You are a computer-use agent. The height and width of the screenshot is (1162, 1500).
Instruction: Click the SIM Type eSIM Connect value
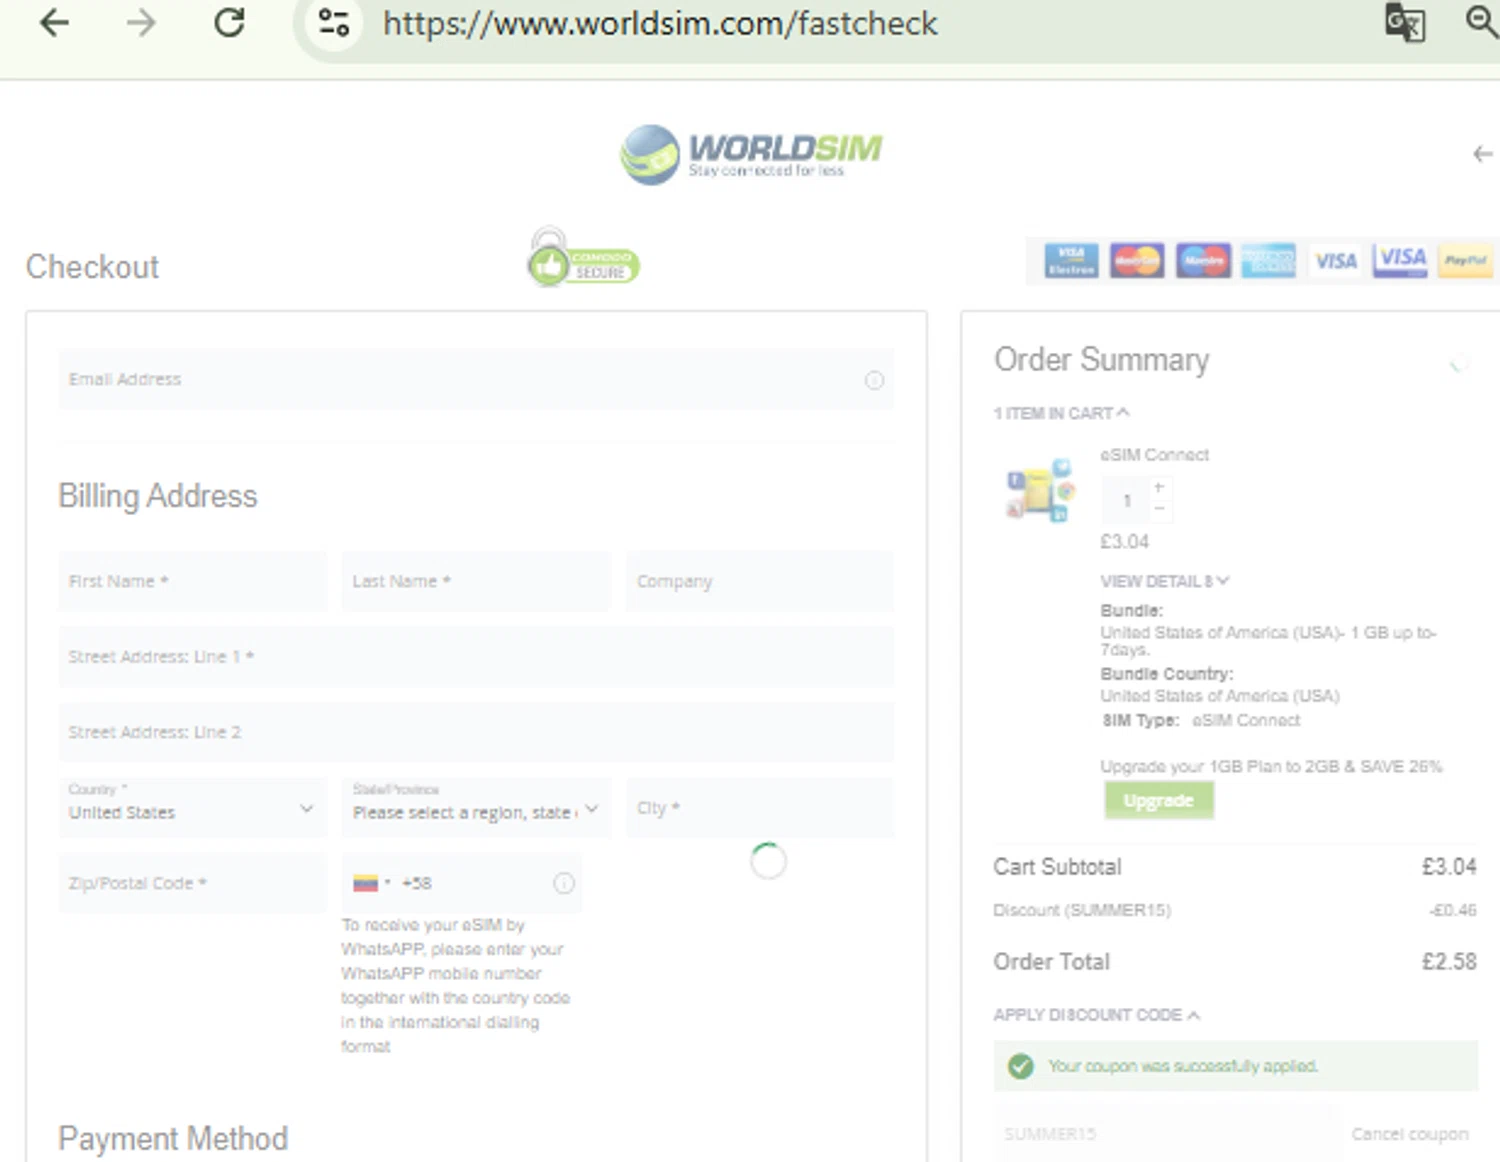[1246, 720]
